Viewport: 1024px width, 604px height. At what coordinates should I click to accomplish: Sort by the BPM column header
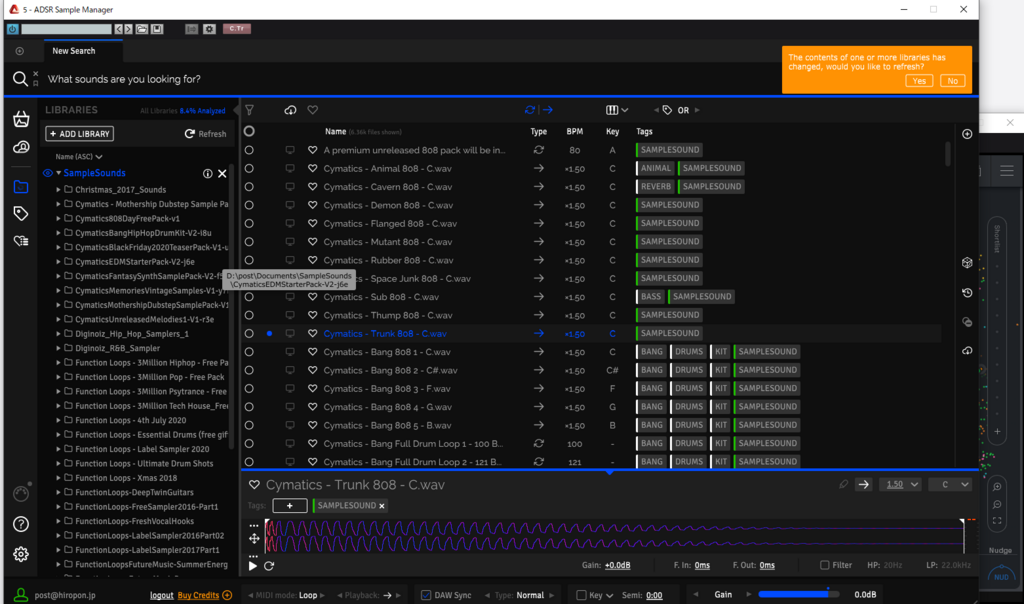575,131
